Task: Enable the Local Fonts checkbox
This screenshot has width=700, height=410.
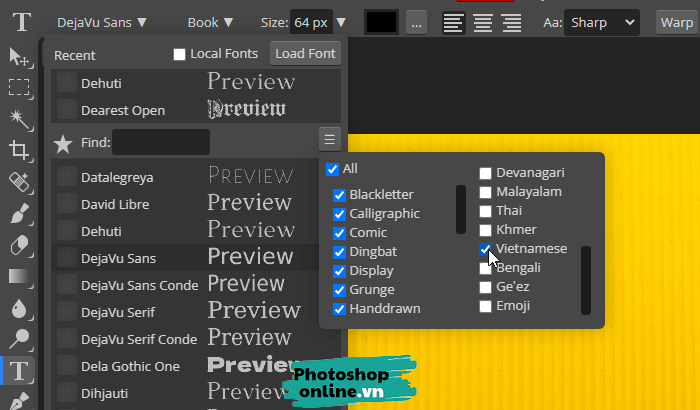Action: point(180,54)
